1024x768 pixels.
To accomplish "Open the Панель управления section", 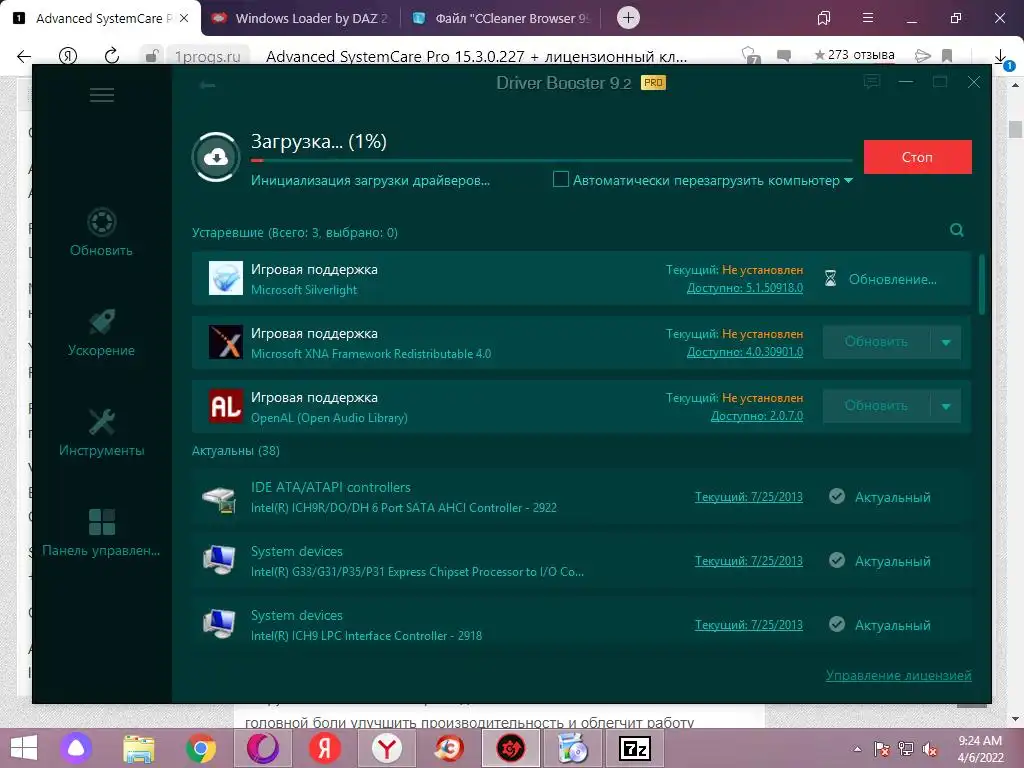I will [x=101, y=533].
